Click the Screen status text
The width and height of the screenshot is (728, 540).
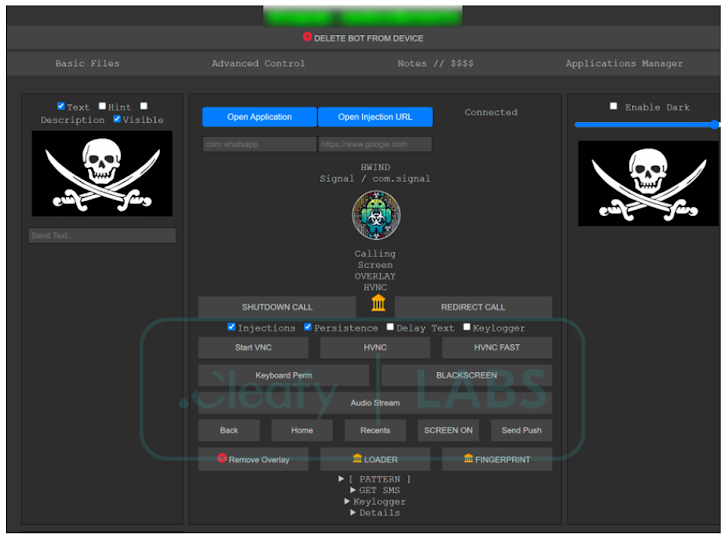375,265
